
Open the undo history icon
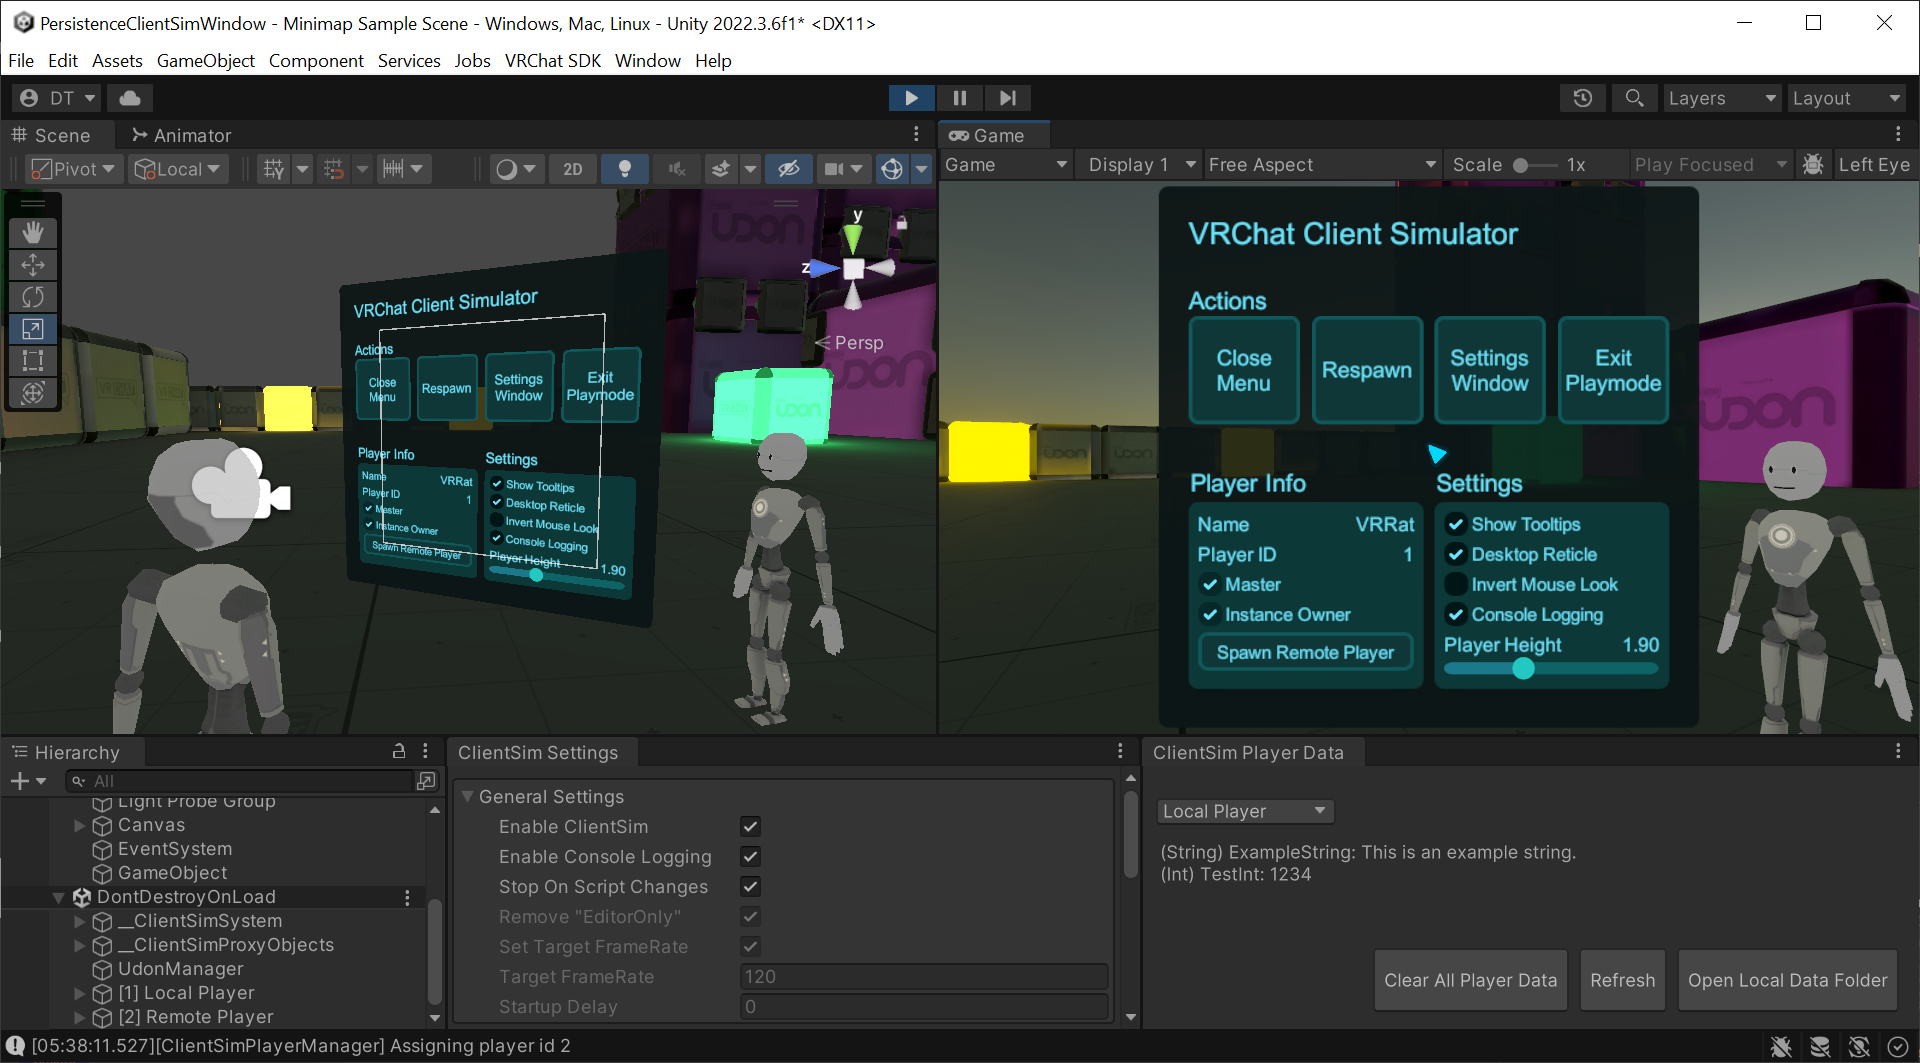pyautogui.click(x=1582, y=98)
